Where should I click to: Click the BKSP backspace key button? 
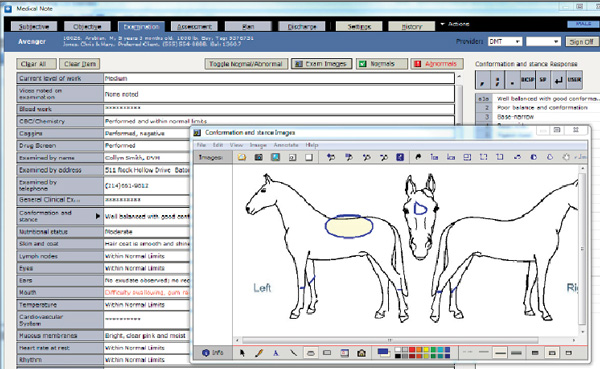527,80
